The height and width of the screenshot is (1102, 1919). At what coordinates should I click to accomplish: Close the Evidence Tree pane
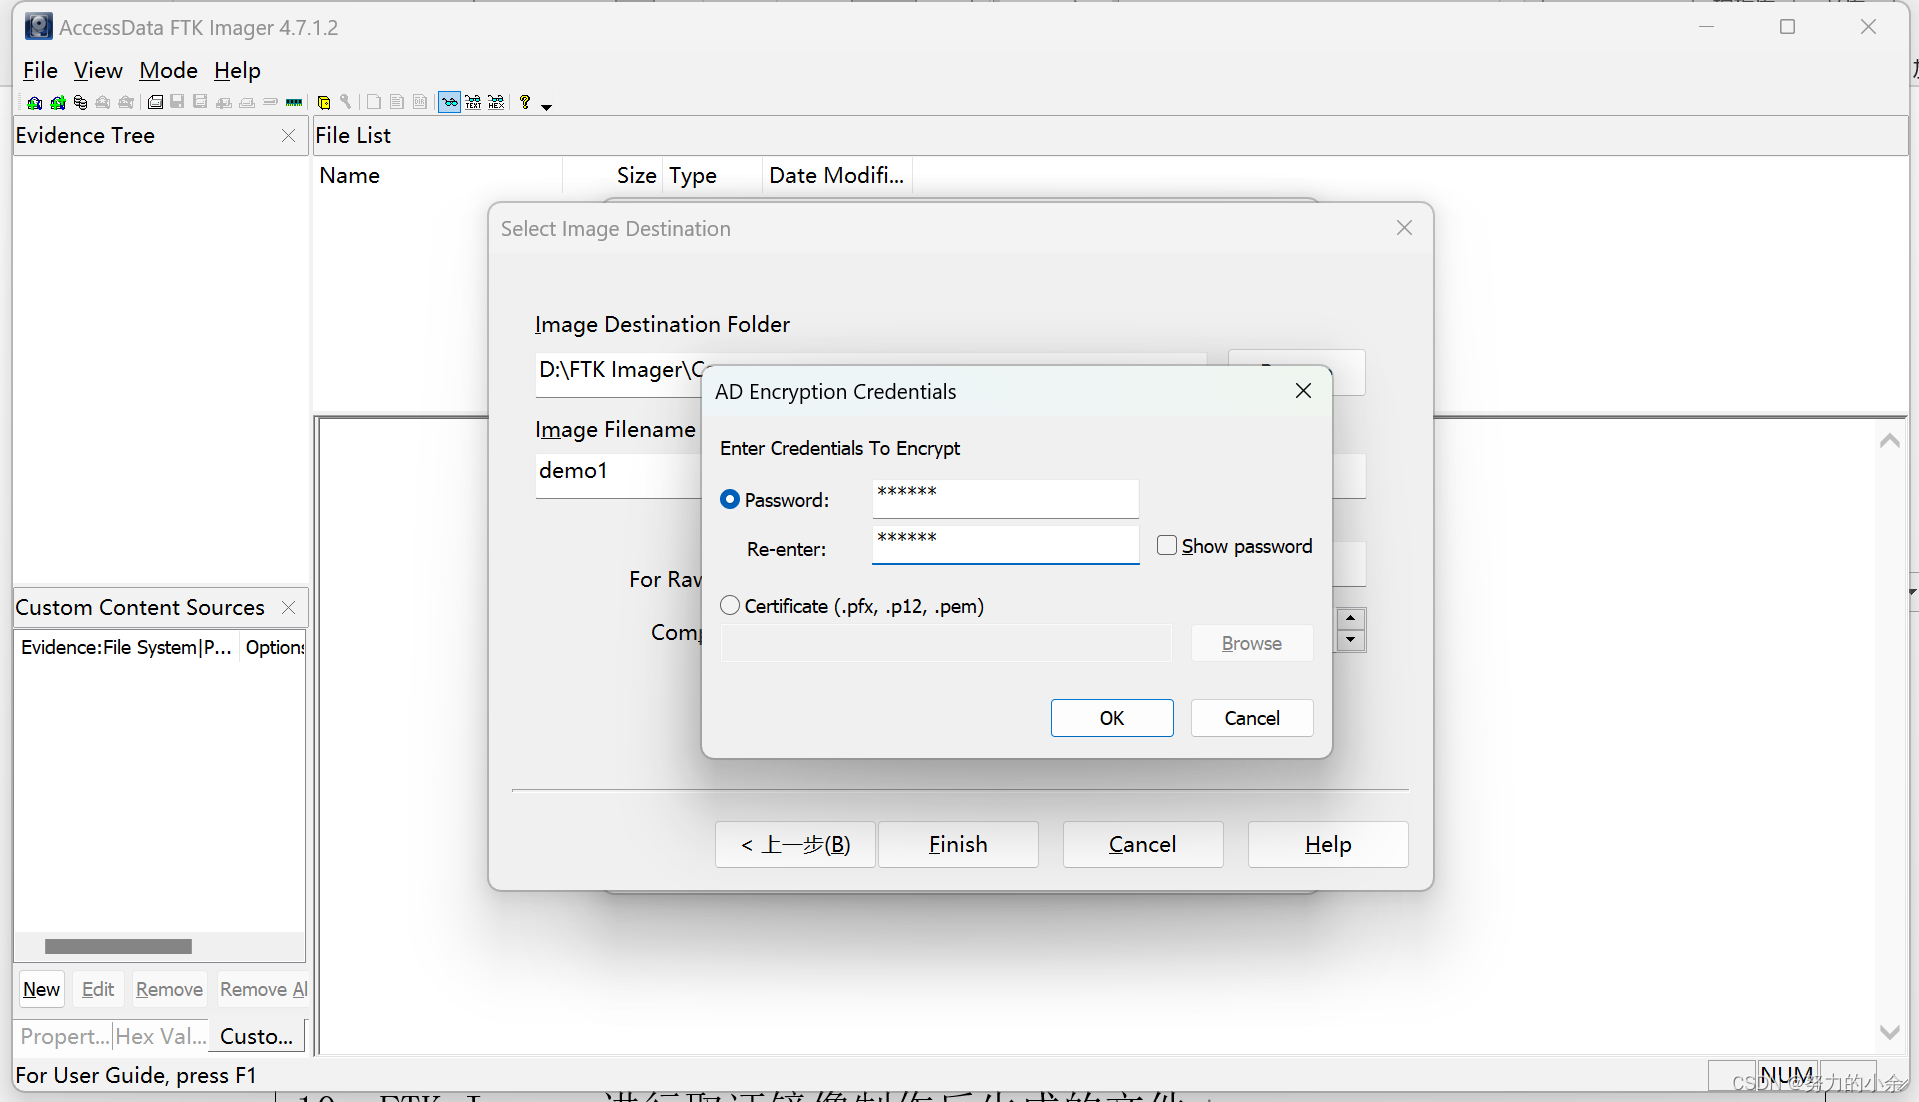tap(288, 135)
